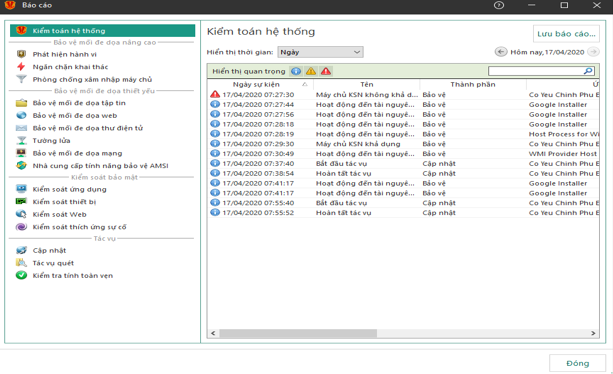Click the folder icon for Bảo vệ mối đe dọa tập tin
This screenshot has width=613, height=374.
pyautogui.click(x=21, y=103)
